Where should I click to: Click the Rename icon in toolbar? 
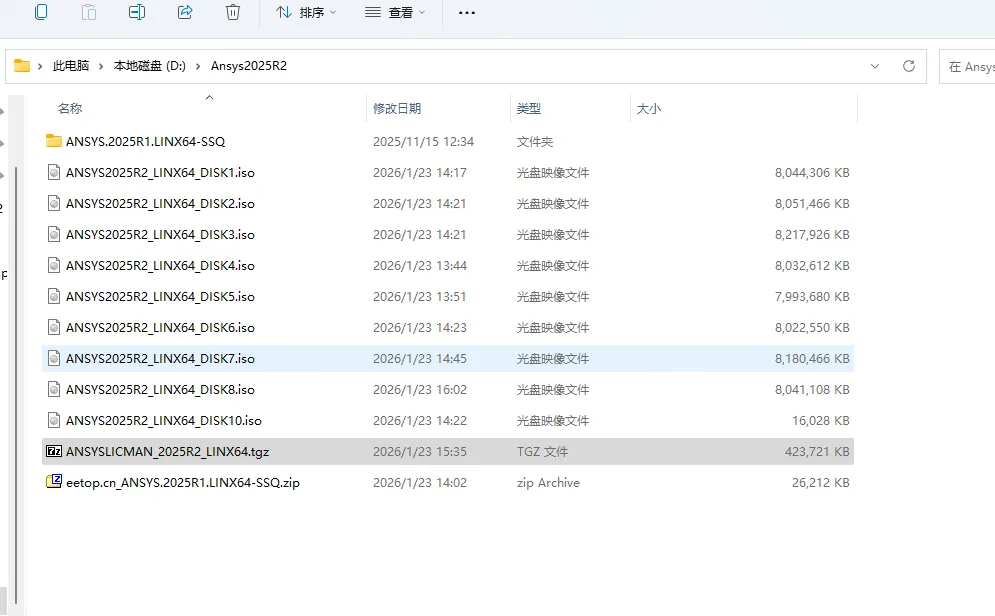click(x=137, y=12)
